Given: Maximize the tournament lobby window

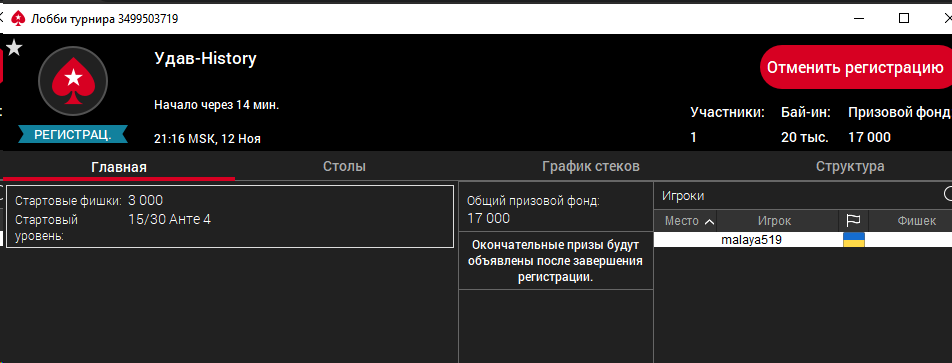Looking at the screenshot, I should (903, 18).
